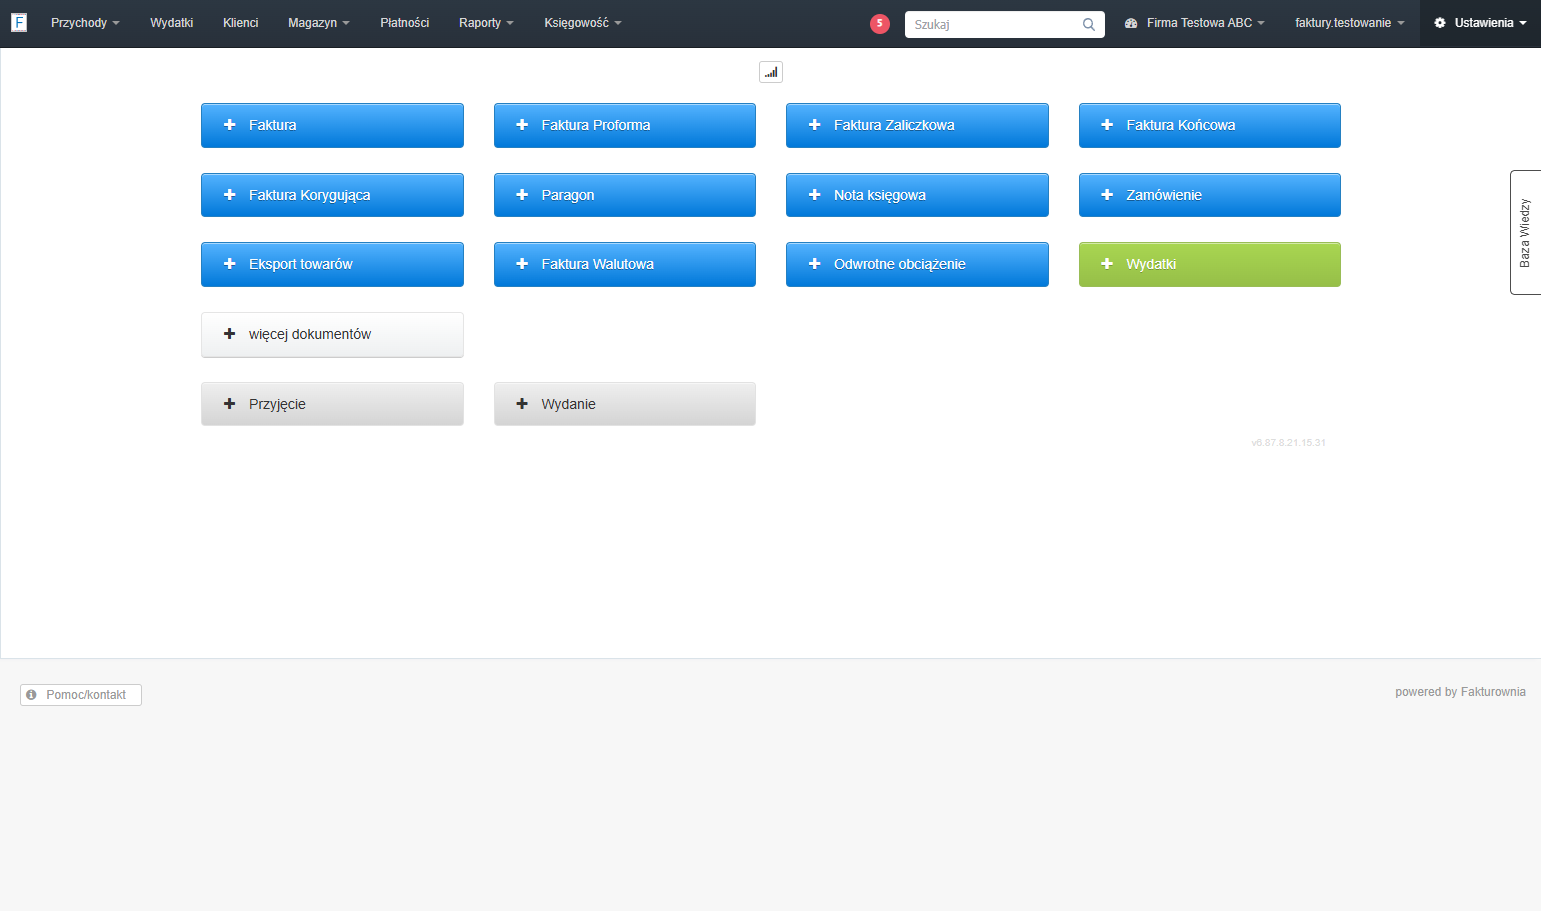Open the red notifications badge
Image resolution: width=1541 pixels, height=911 pixels.
880,23
